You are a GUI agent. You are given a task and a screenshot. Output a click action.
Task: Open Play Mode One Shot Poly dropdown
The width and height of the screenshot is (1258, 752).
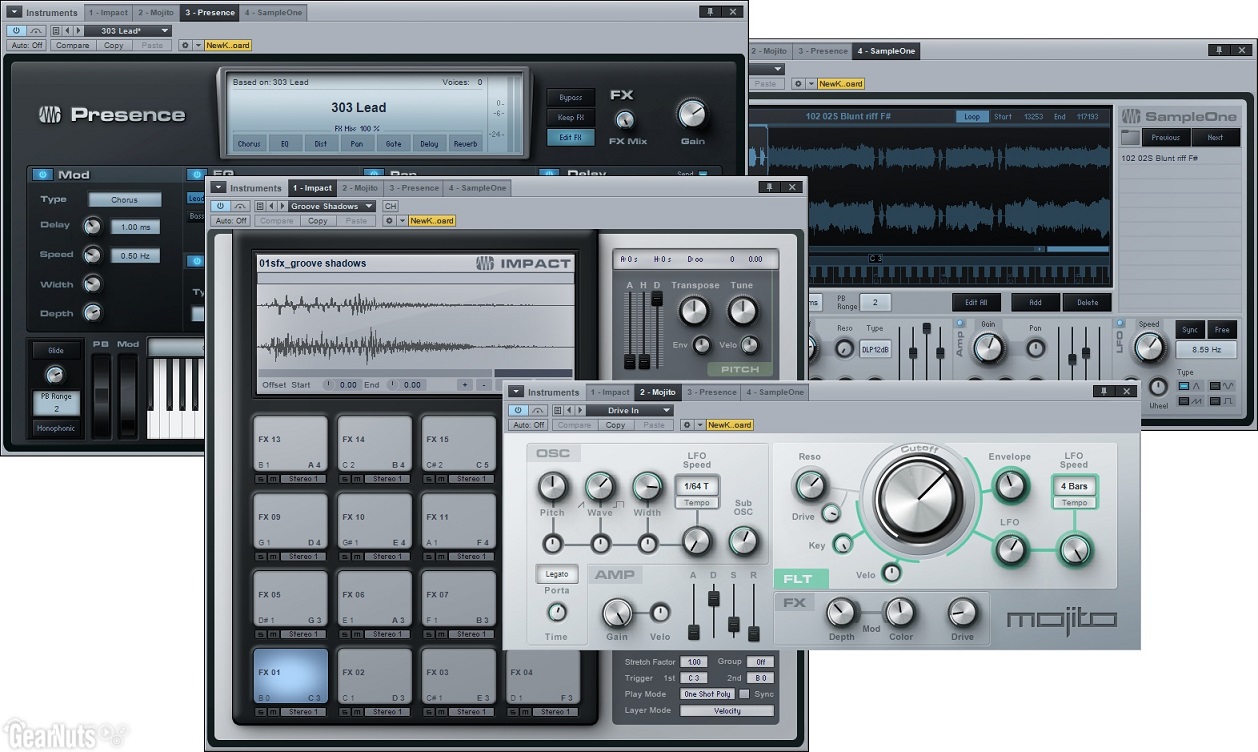point(707,694)
